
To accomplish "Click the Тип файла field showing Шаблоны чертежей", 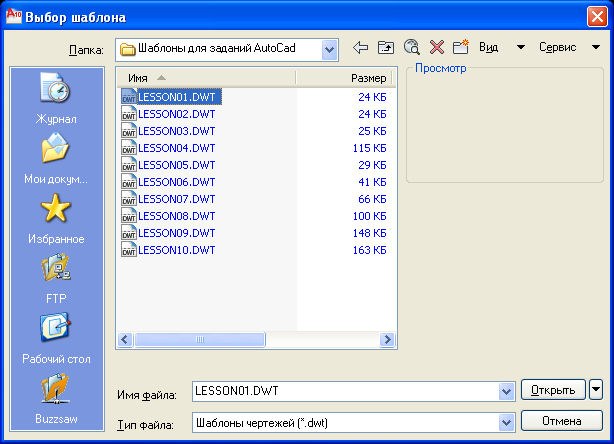I will click(346, 422).
